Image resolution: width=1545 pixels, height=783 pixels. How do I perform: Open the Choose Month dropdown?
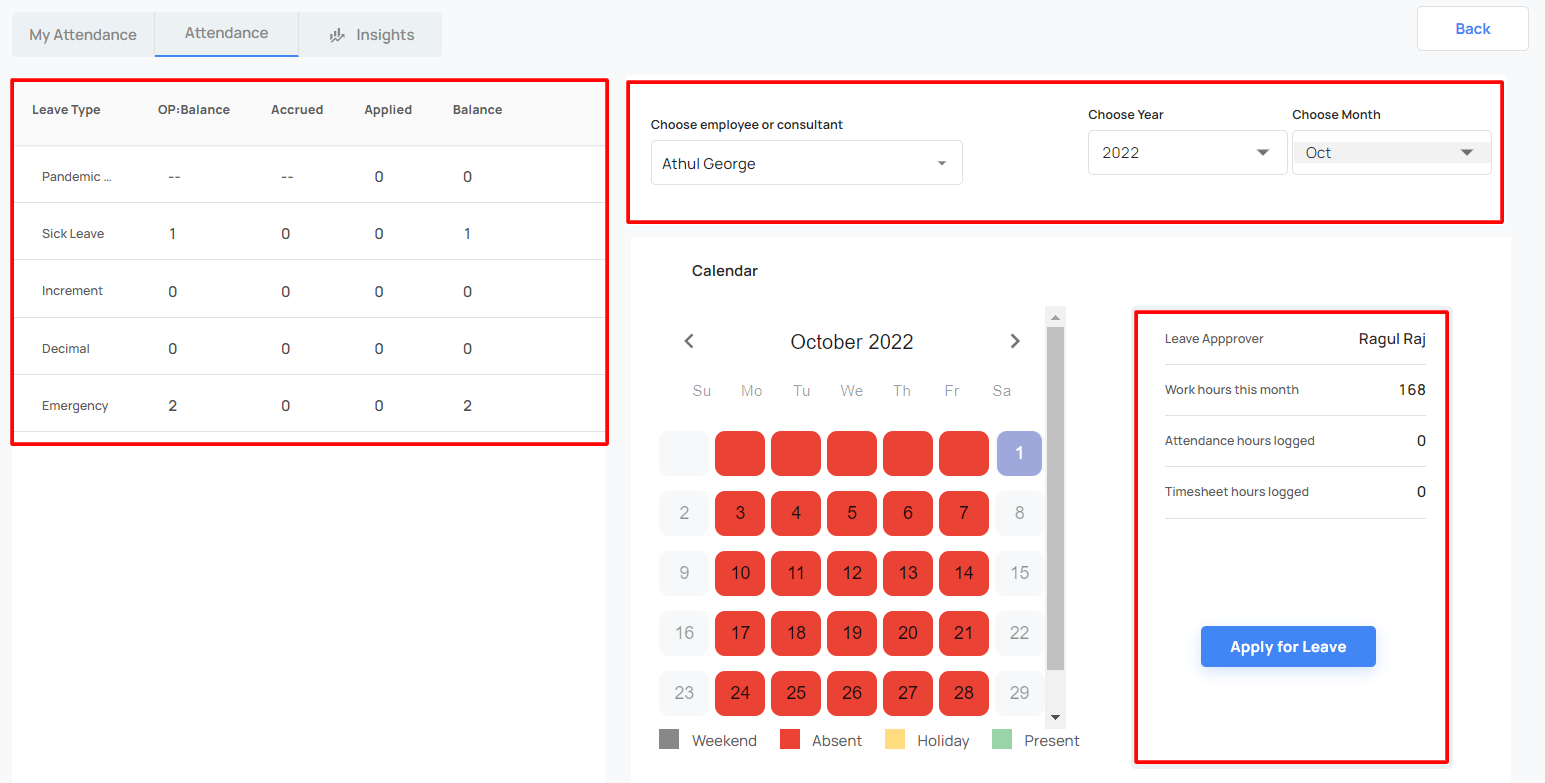pyautogui.click(x=1391, y=152)
